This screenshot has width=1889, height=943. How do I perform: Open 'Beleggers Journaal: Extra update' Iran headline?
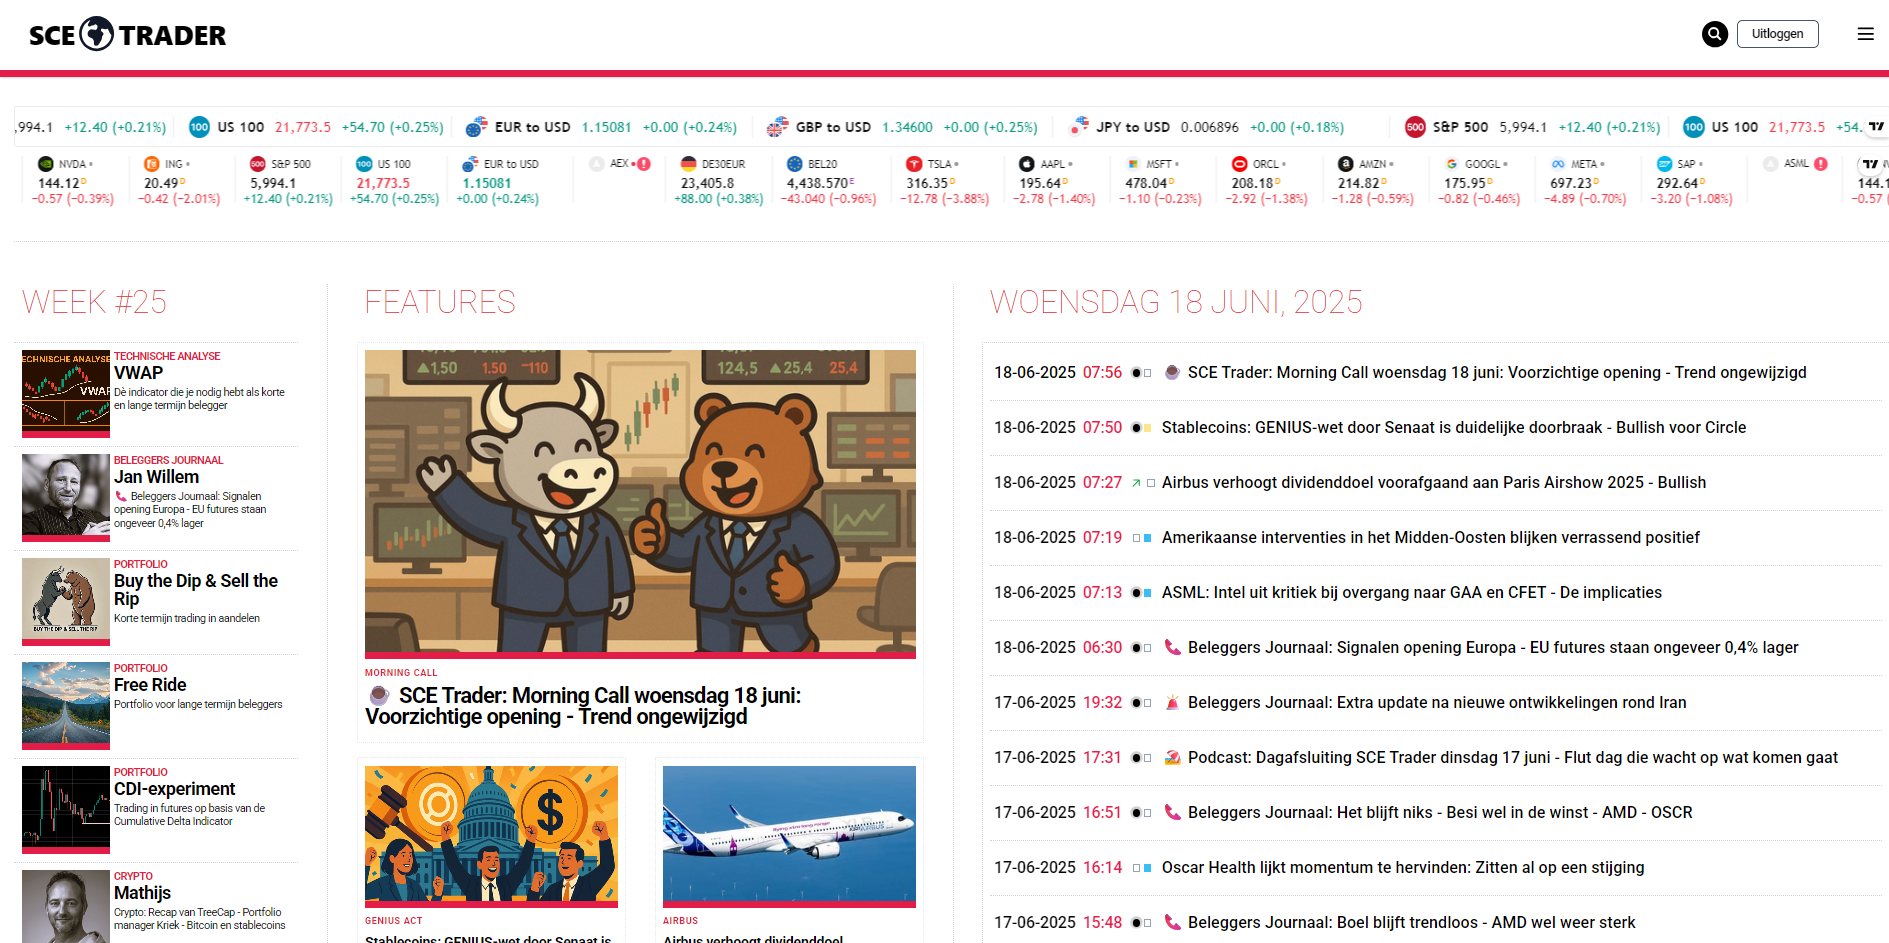coord(1437,703)
